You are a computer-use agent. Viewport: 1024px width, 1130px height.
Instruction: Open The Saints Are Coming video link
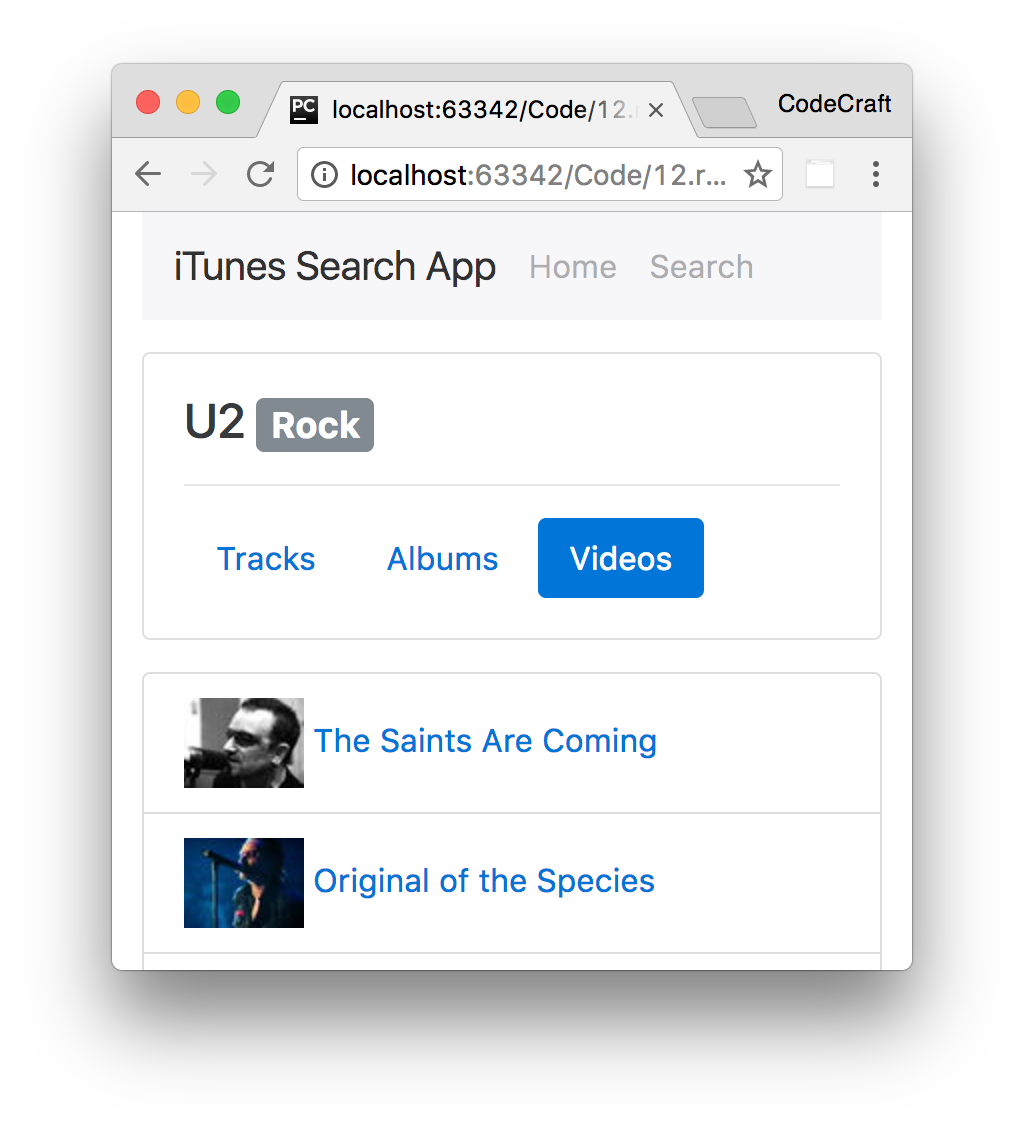point(485,742)
